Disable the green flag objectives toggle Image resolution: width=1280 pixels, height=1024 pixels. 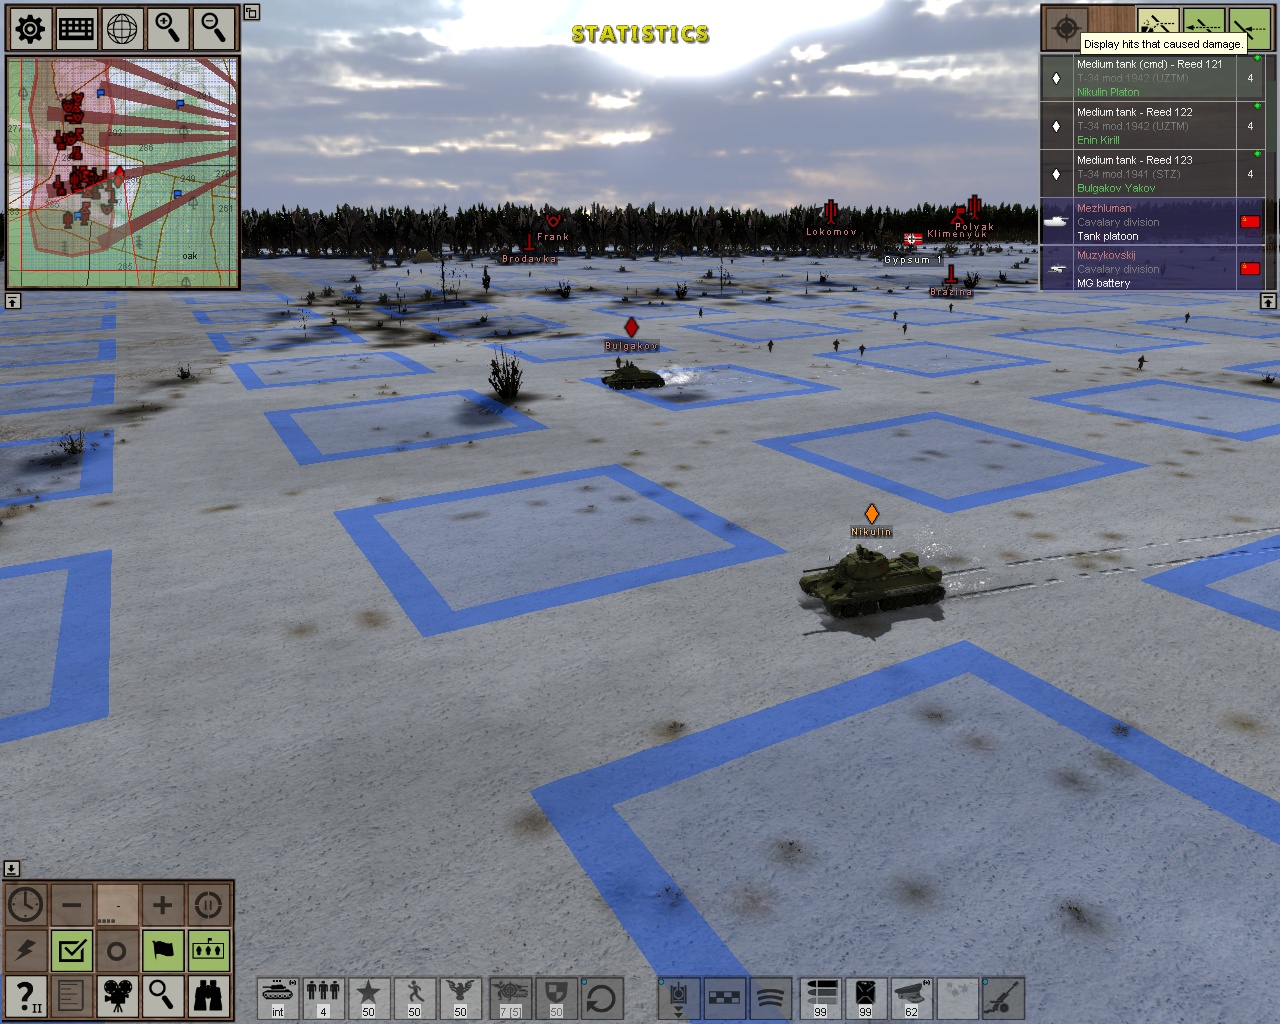click(x=162, y=950)
